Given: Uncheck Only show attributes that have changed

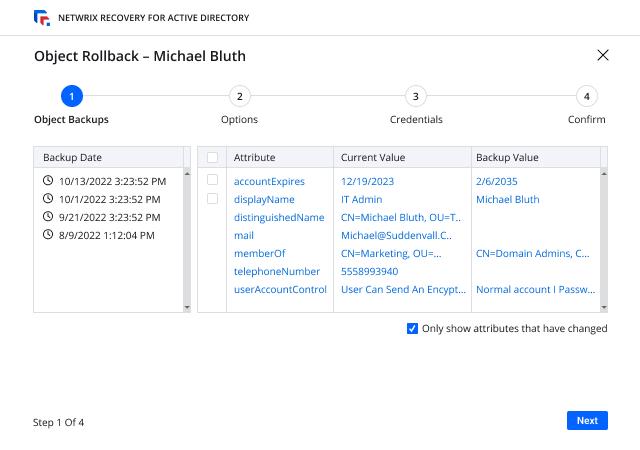Looking at the screenshot, I should click(x=413, y=328).
